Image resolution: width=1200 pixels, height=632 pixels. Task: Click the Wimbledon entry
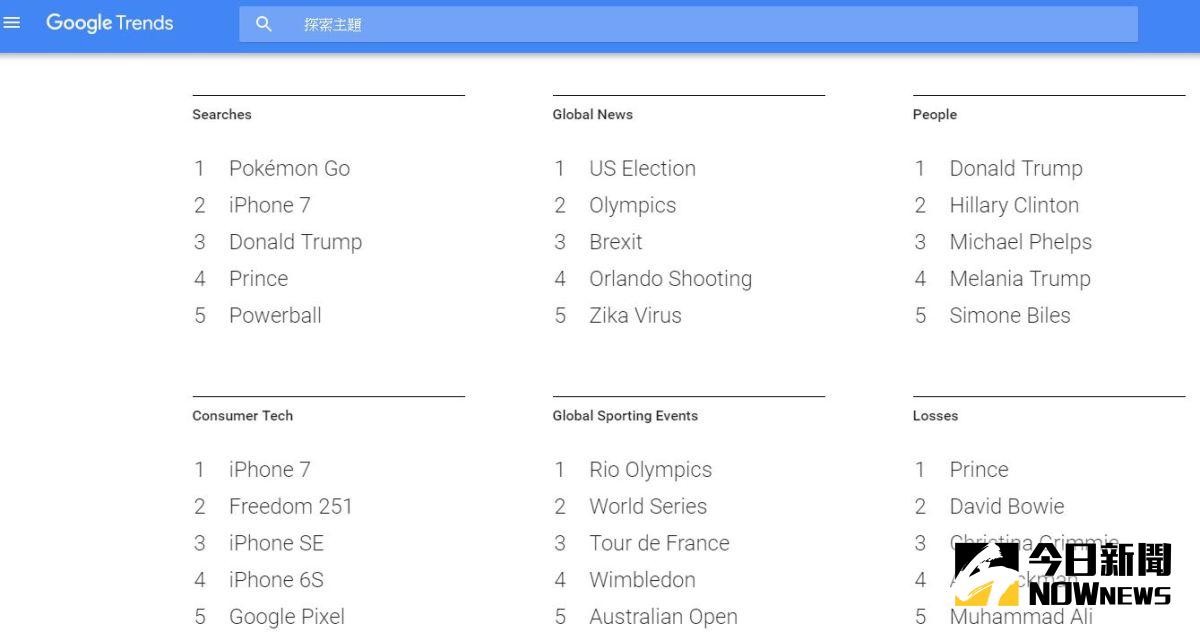point(642,579)
